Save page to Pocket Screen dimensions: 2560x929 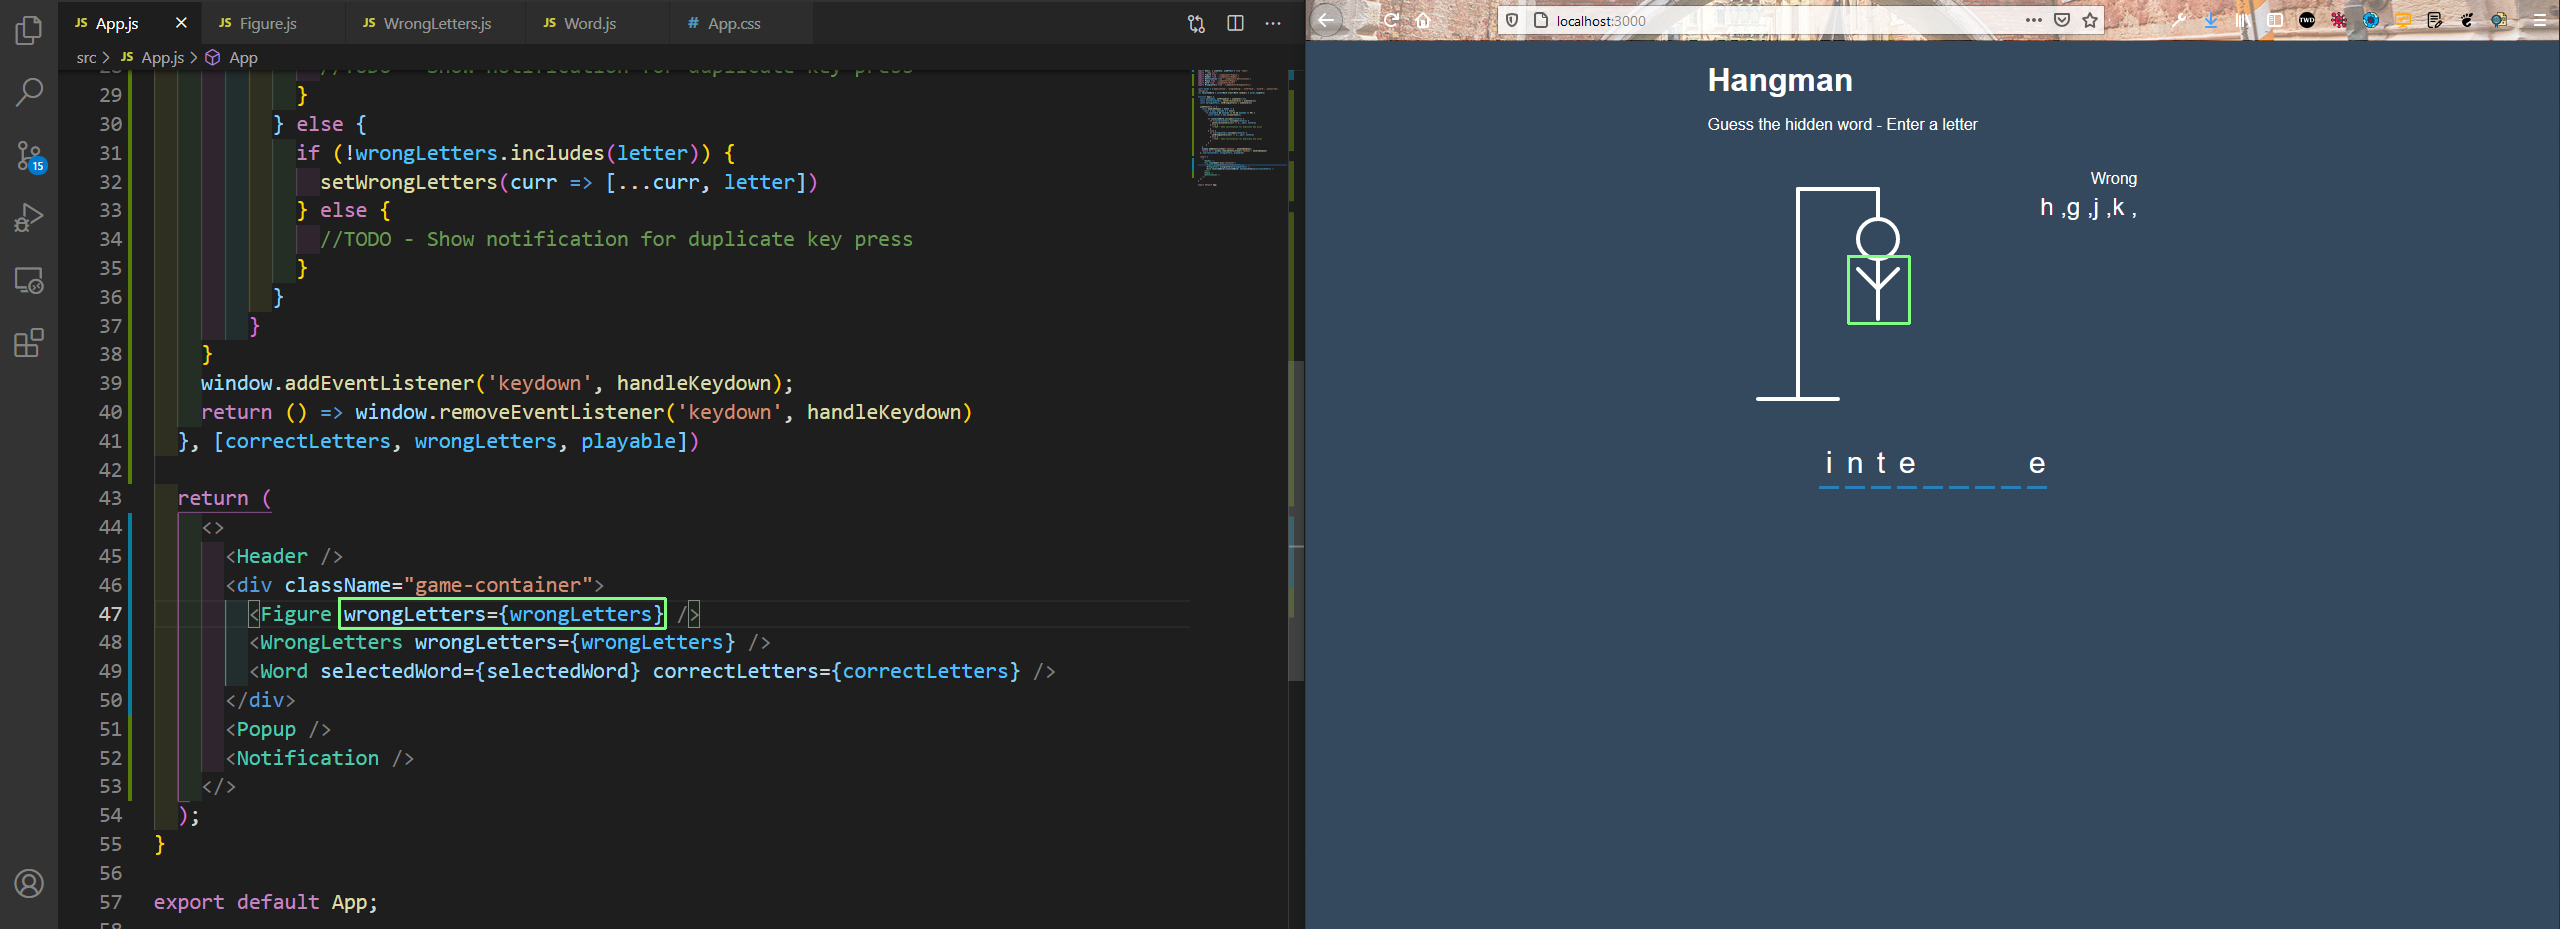coord(2062,20)
